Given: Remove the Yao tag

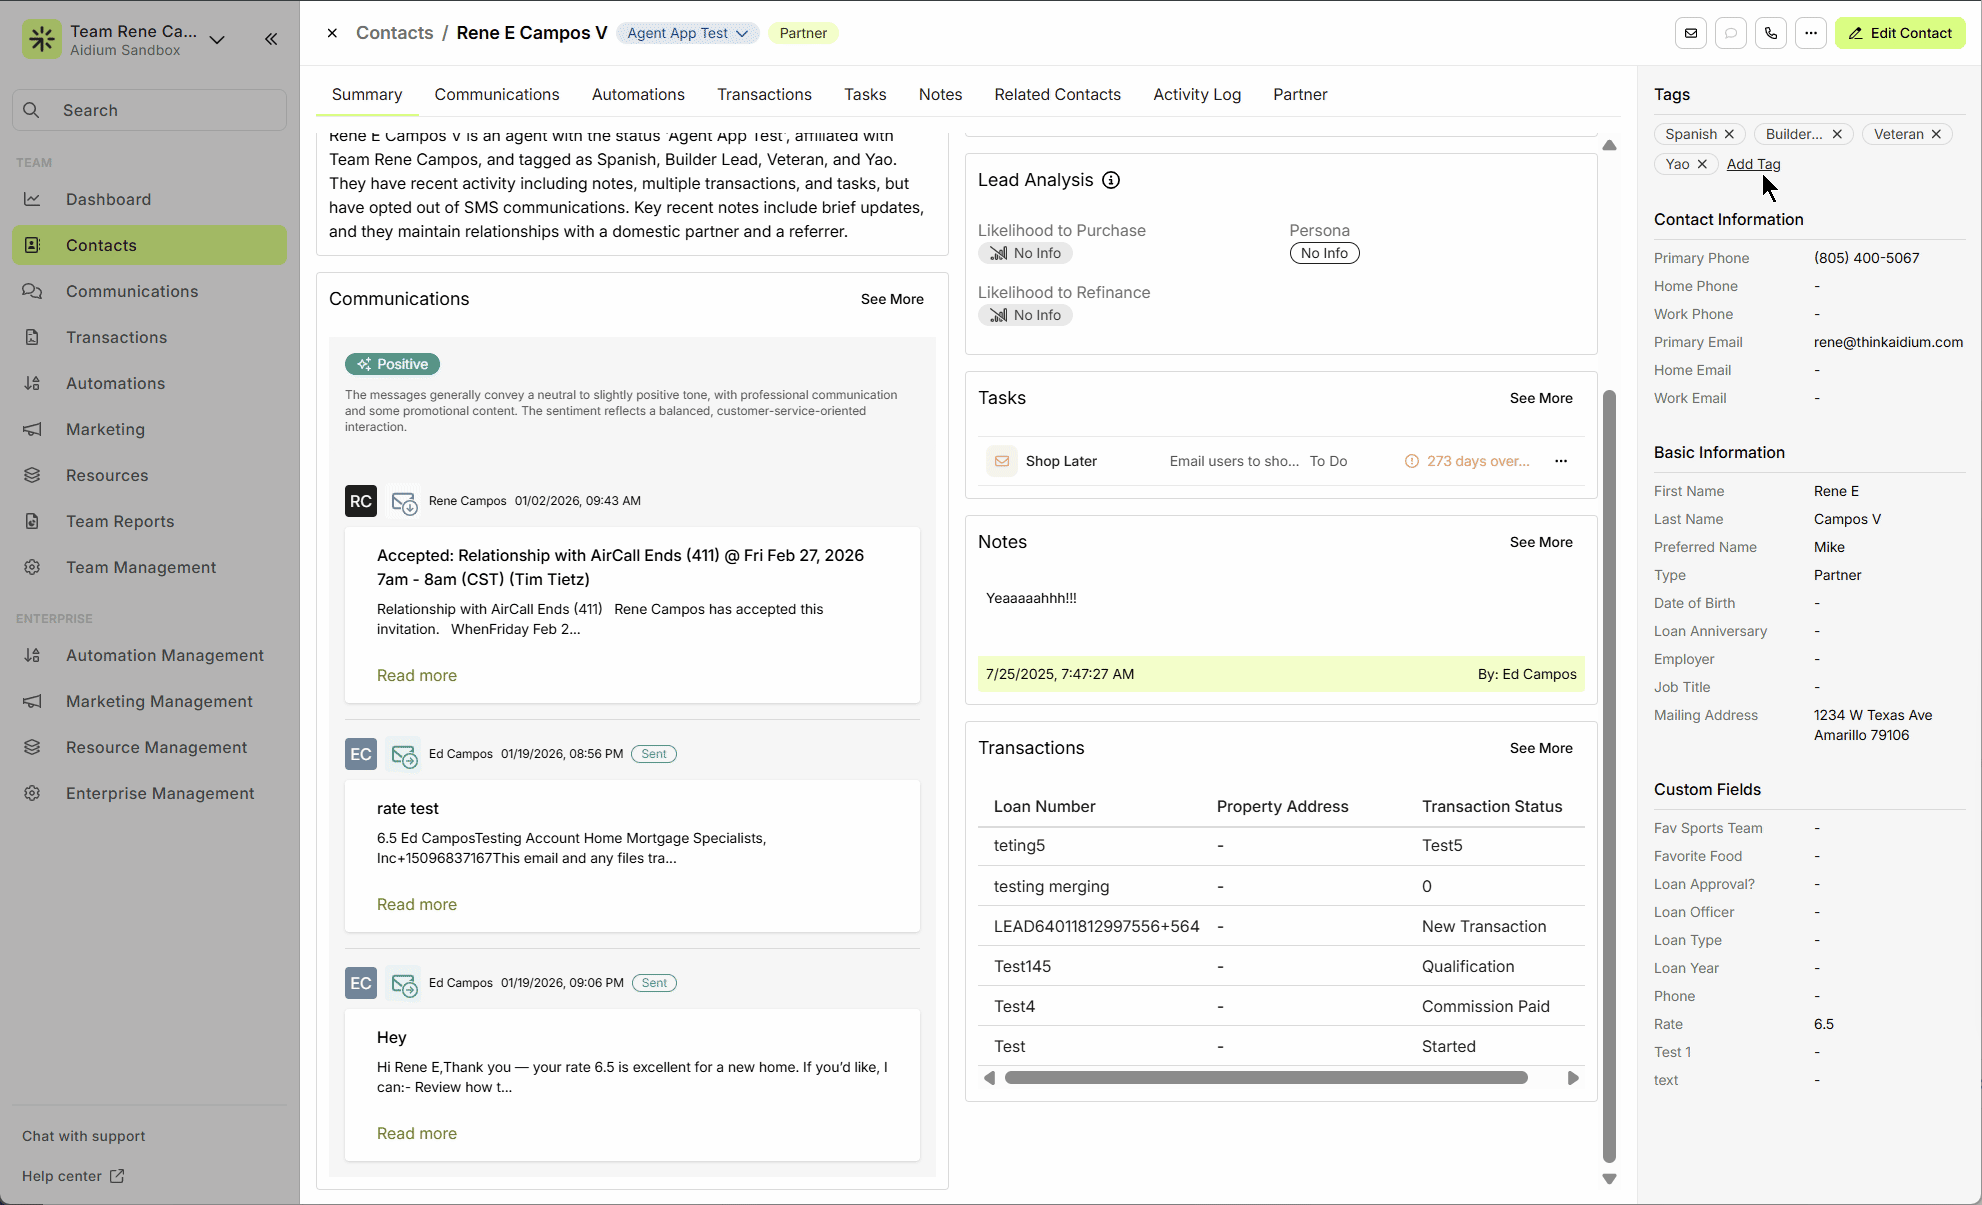Looking at the screenshot, I should (1702, 164).
